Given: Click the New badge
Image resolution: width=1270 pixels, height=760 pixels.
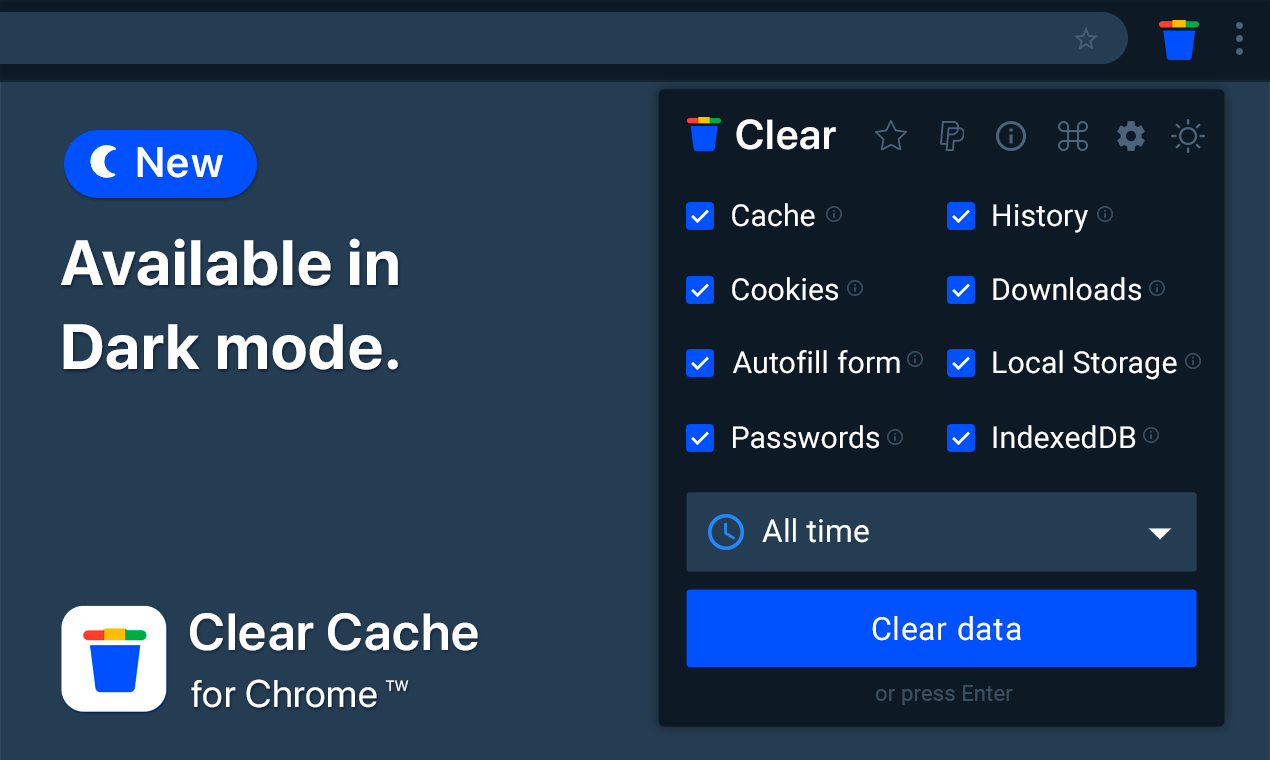Looking at the screenshot, I should (x=160, y=163).
